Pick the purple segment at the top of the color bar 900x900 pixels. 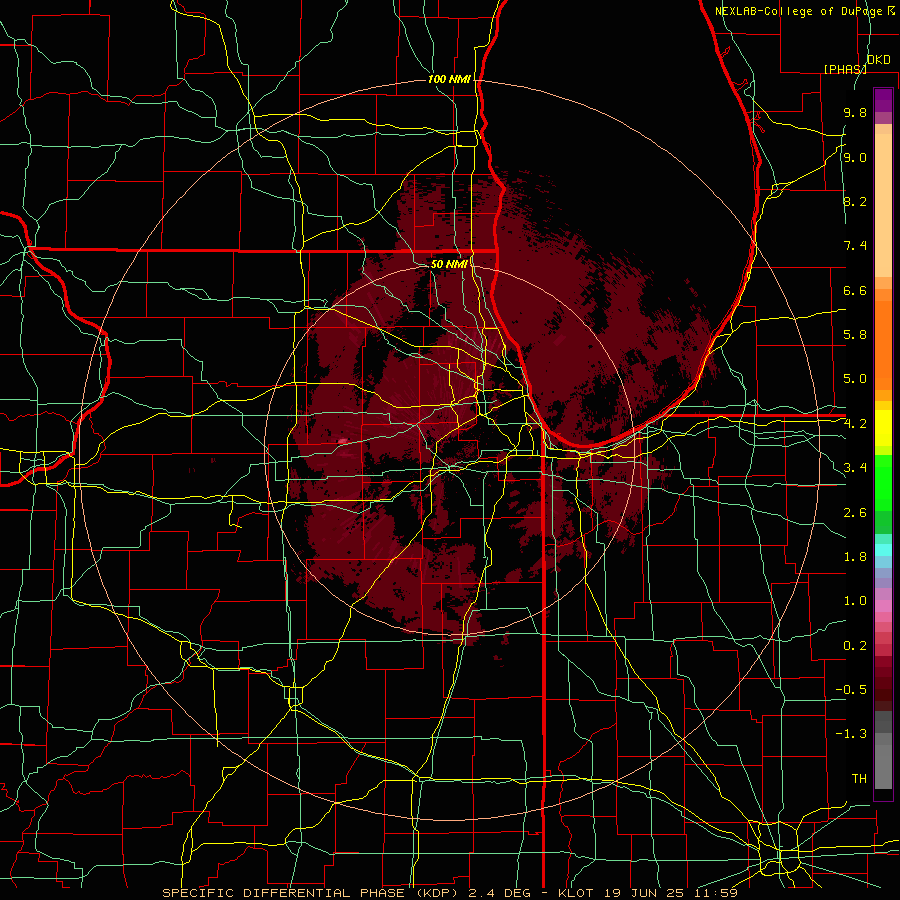tap(883, 100)
